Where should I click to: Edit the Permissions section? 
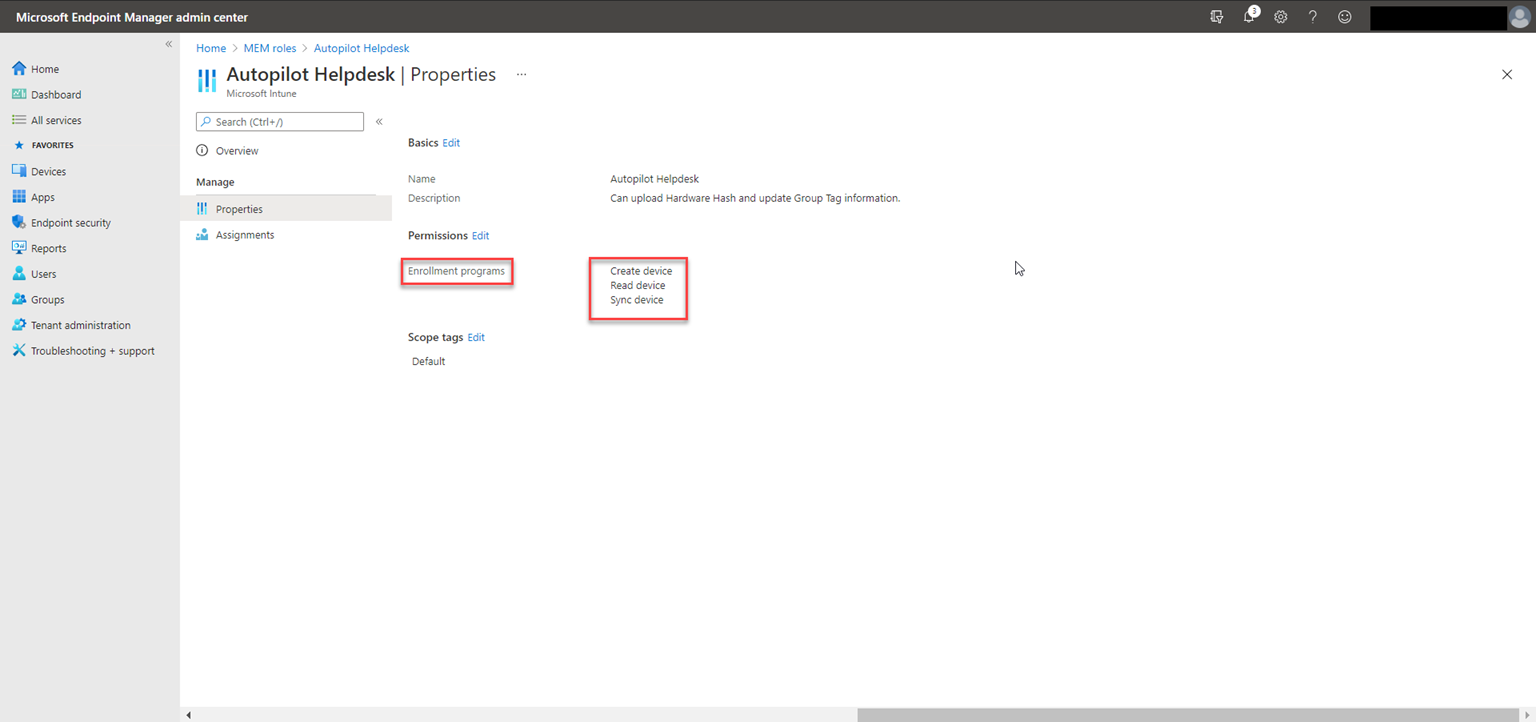point(481,236)
